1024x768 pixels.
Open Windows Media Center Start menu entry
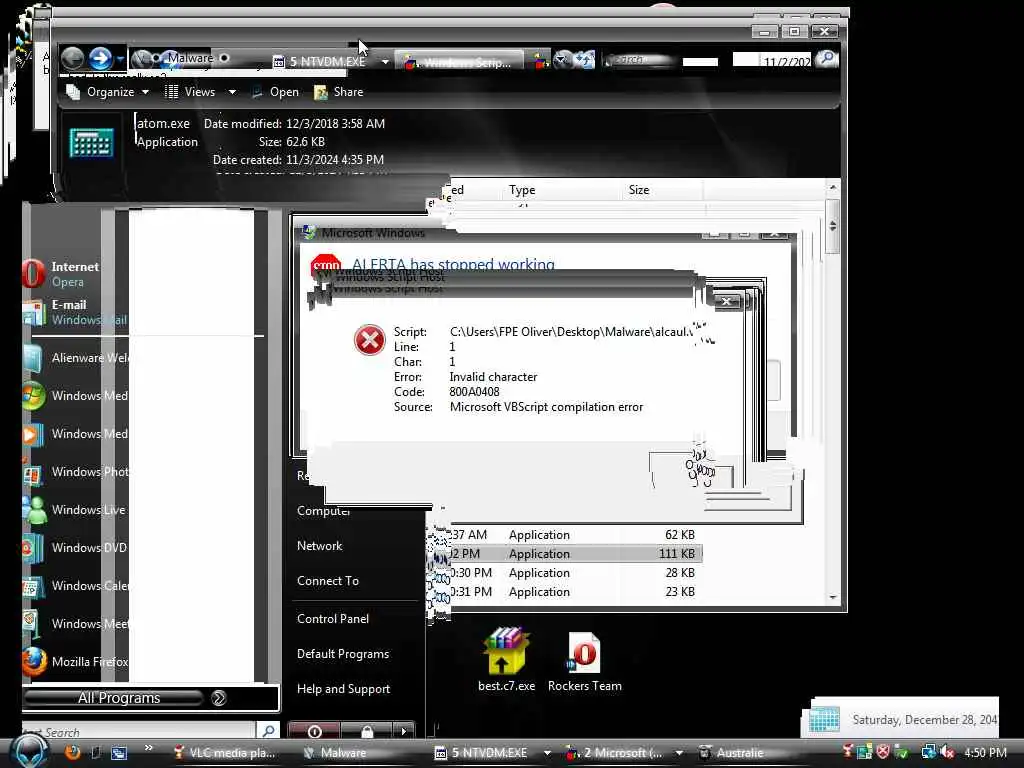(76, 396)
